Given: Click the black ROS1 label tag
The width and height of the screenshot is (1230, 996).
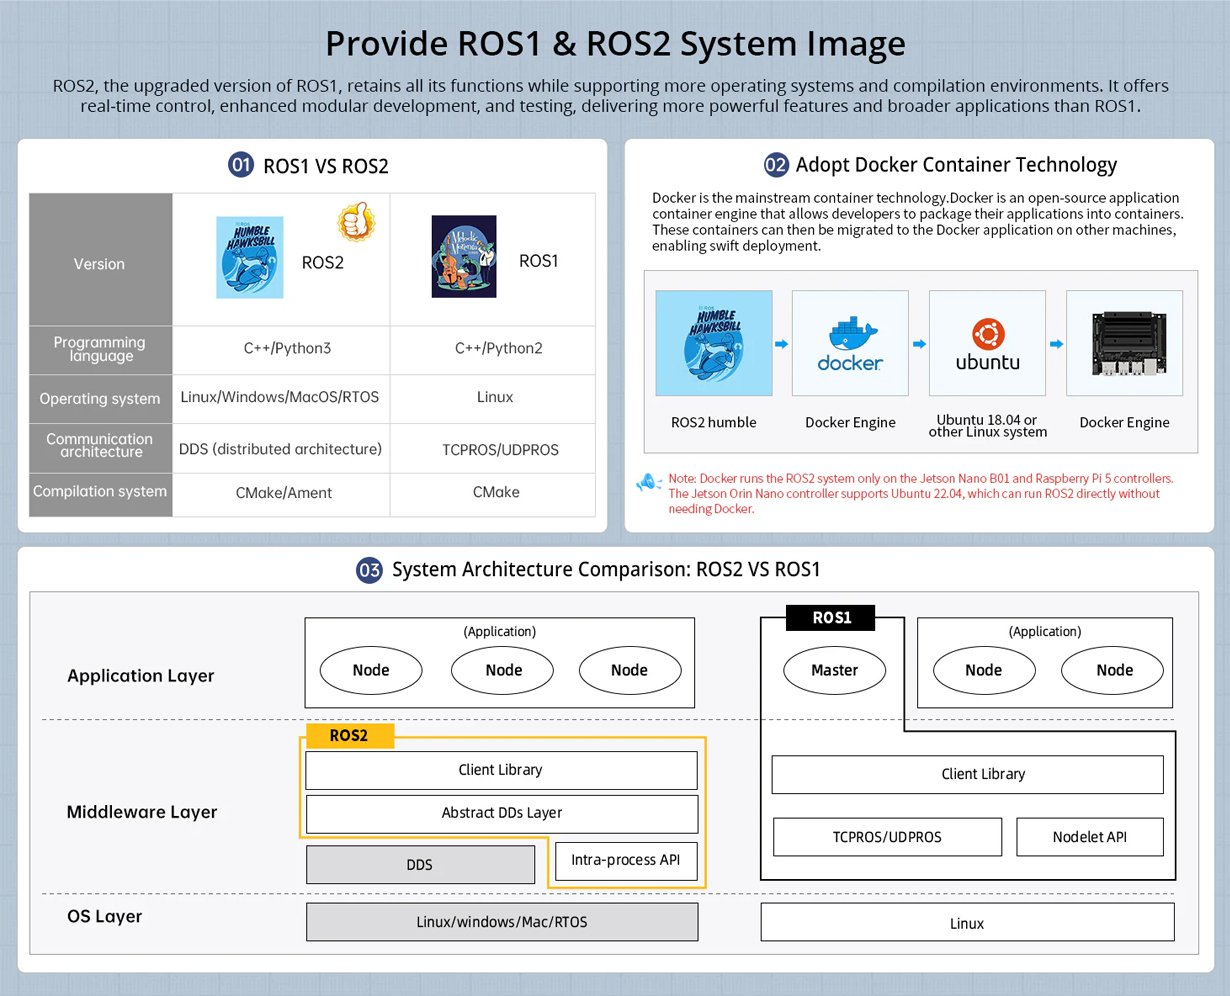Looking at the screenshot, I should tap(831, 618).
